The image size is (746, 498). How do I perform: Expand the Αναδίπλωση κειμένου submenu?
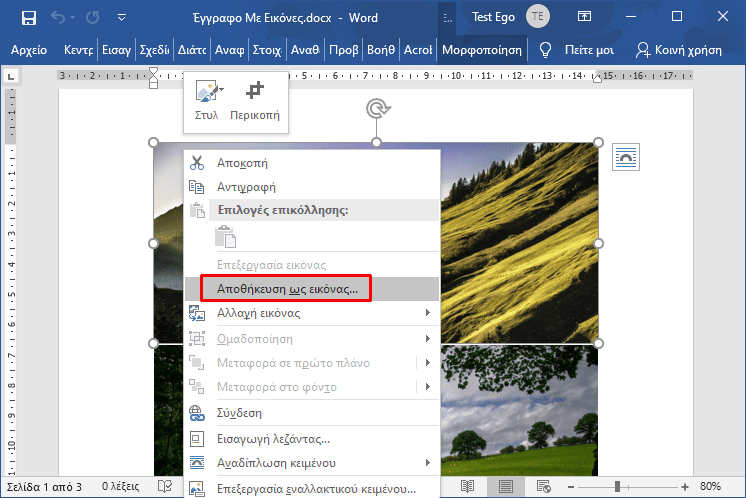pos(312,463)
